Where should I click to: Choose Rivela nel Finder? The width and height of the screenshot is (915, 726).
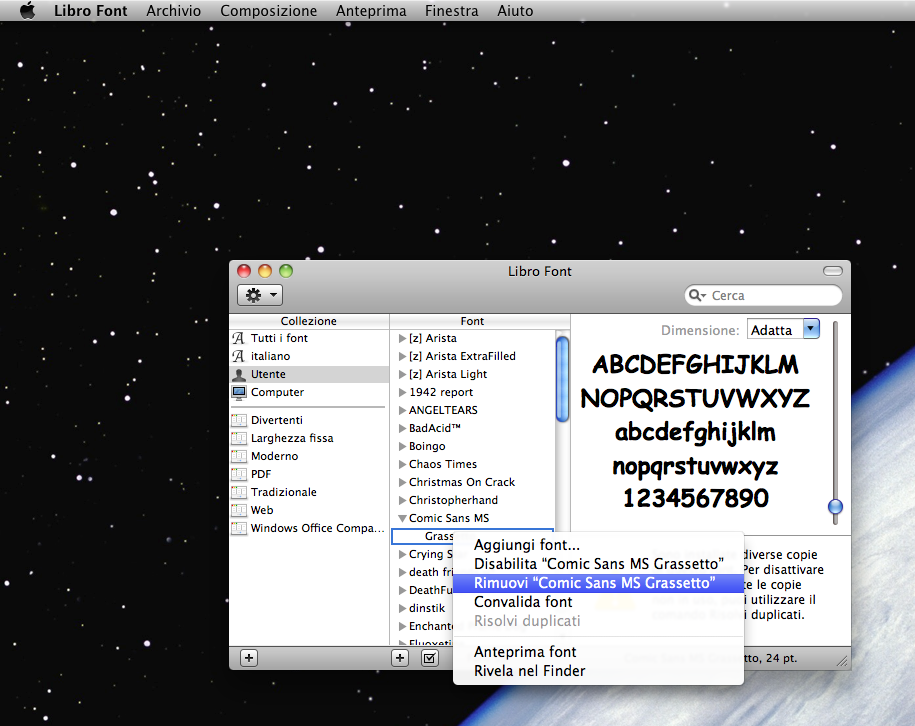pos(598,671)
